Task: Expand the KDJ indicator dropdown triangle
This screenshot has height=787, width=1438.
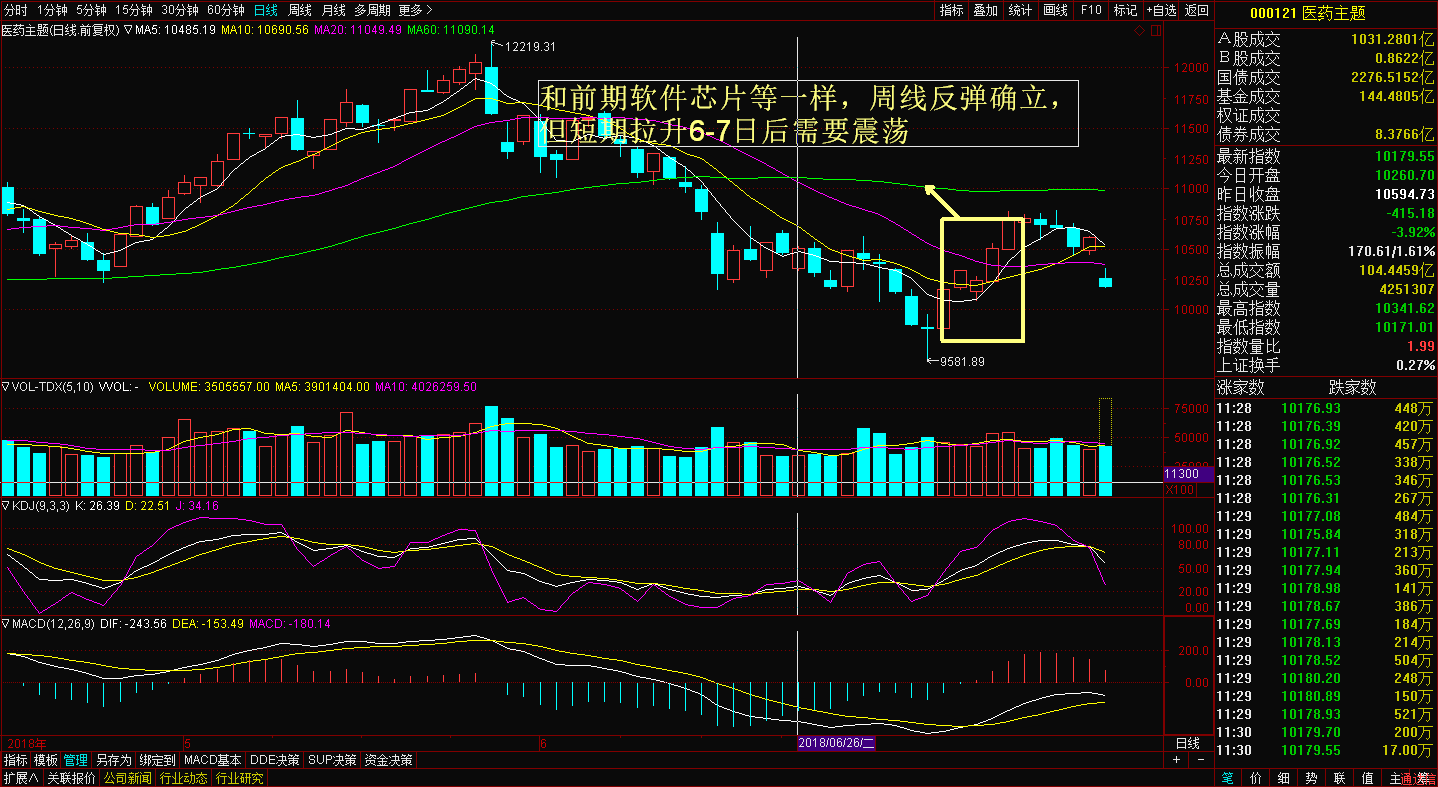Action: coord(5,506)
